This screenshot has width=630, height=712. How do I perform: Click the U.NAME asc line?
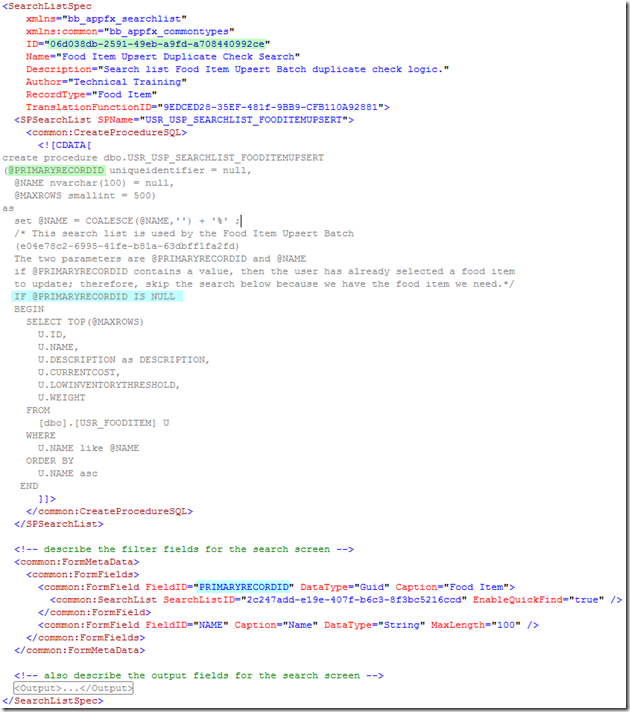[67, 474]
